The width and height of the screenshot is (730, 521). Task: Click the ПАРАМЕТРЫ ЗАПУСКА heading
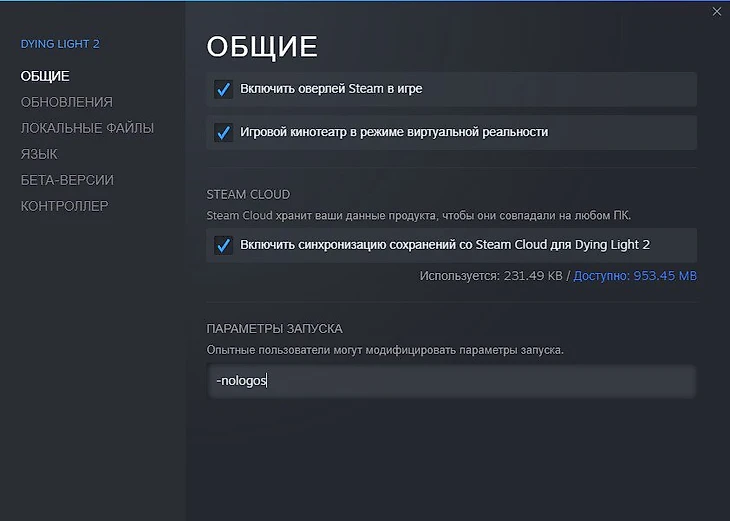[274, 329]
